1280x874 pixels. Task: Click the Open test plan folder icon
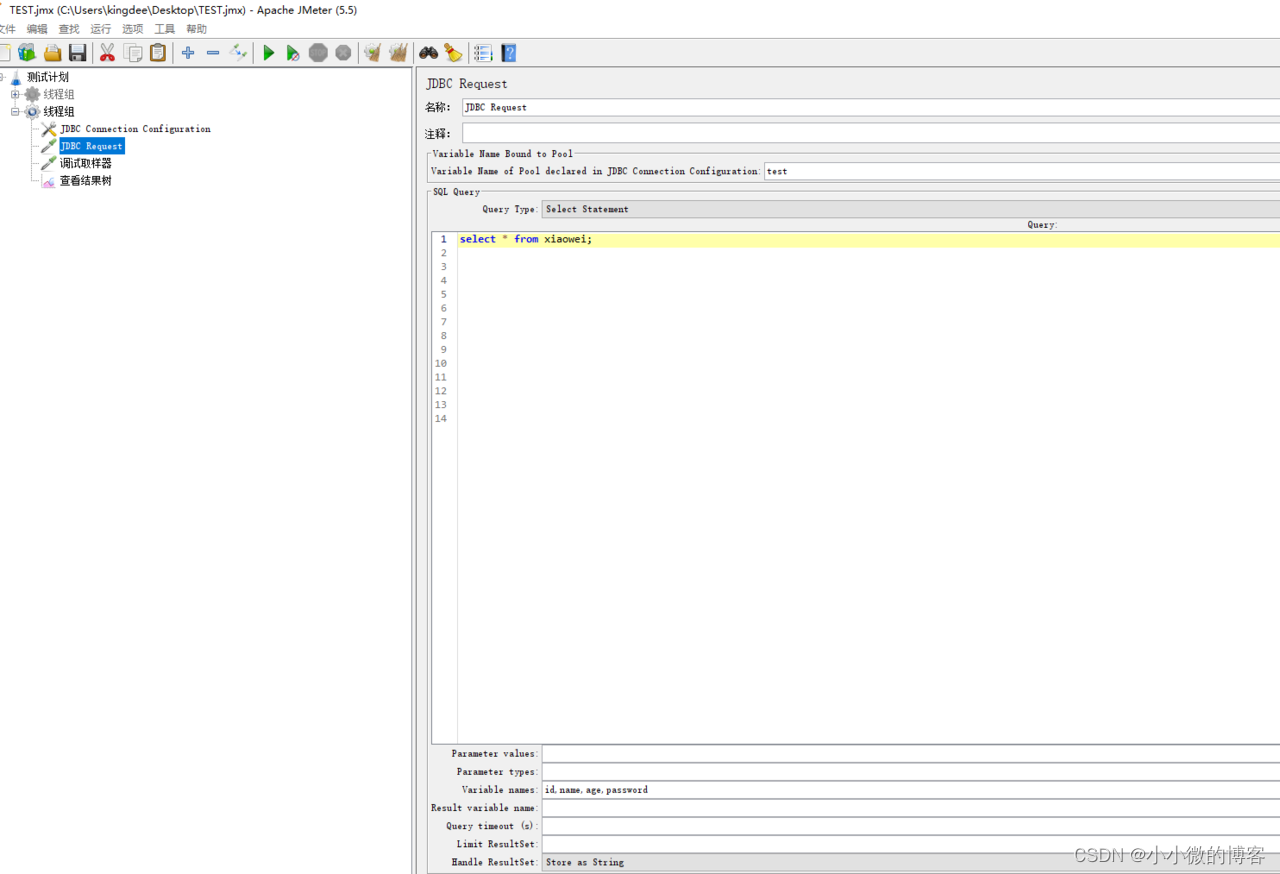click(x=52, y=53)
